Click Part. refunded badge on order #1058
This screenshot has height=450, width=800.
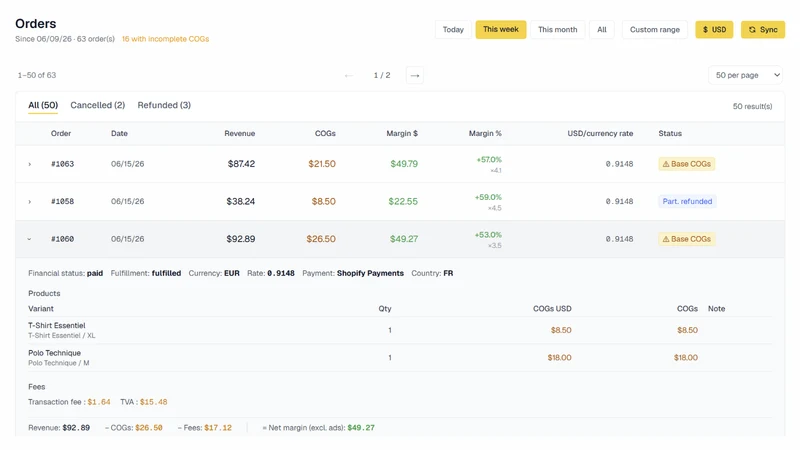pyautogui.click(x=687, y=201)
